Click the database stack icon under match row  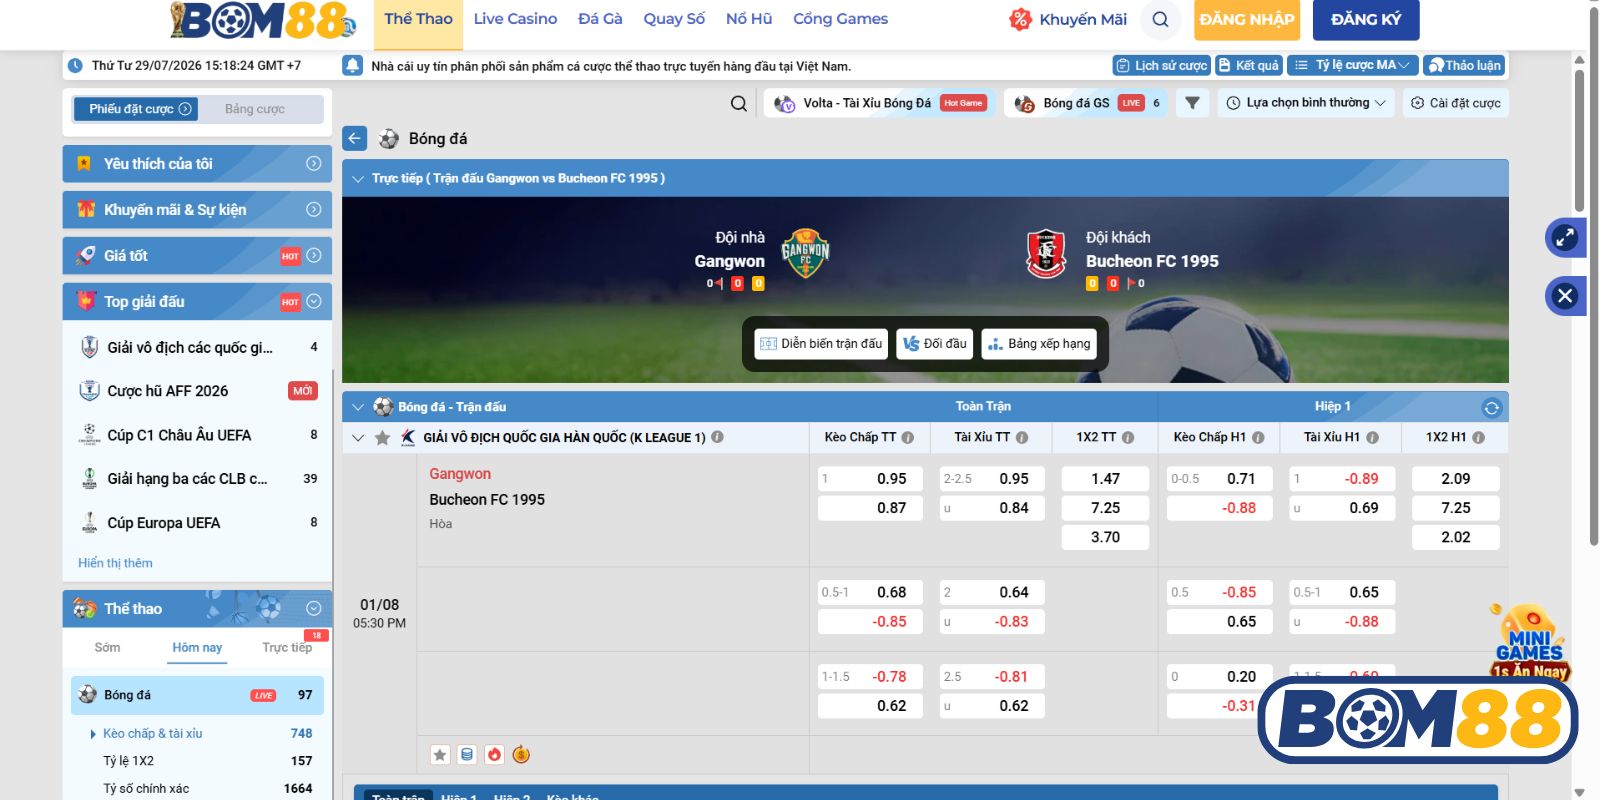pyautogui.click(x=467, y=755)
